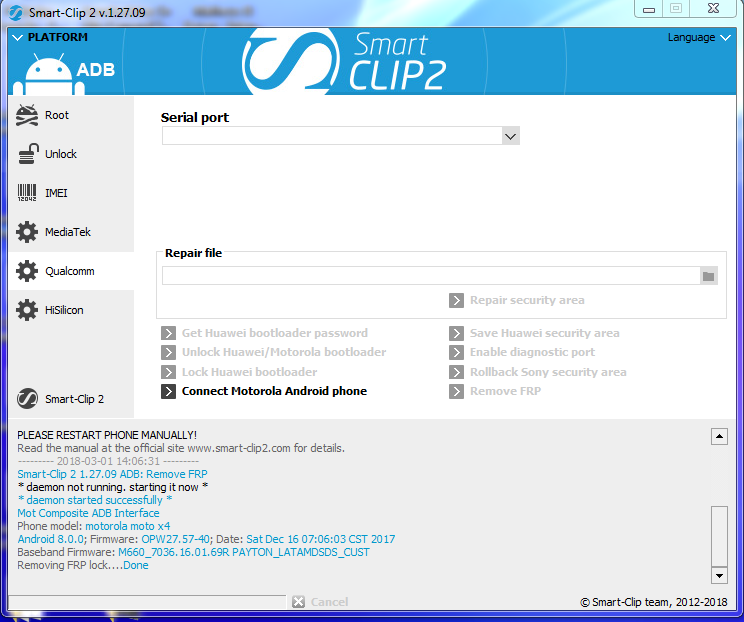Select the HiSilicon gear icon

[x=27, y=310]
